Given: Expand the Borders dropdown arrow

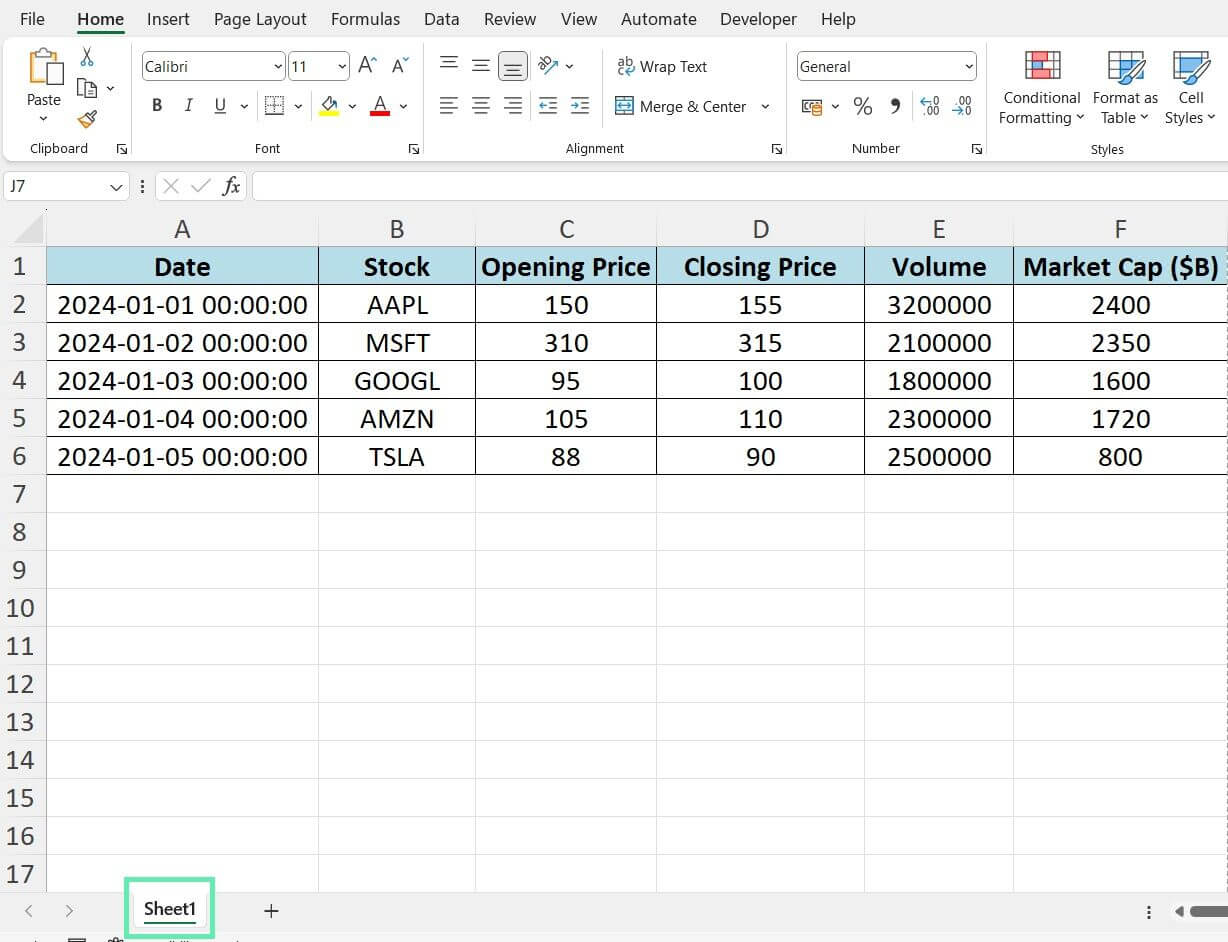Looking at the screenshot, I should pos(298,106).
